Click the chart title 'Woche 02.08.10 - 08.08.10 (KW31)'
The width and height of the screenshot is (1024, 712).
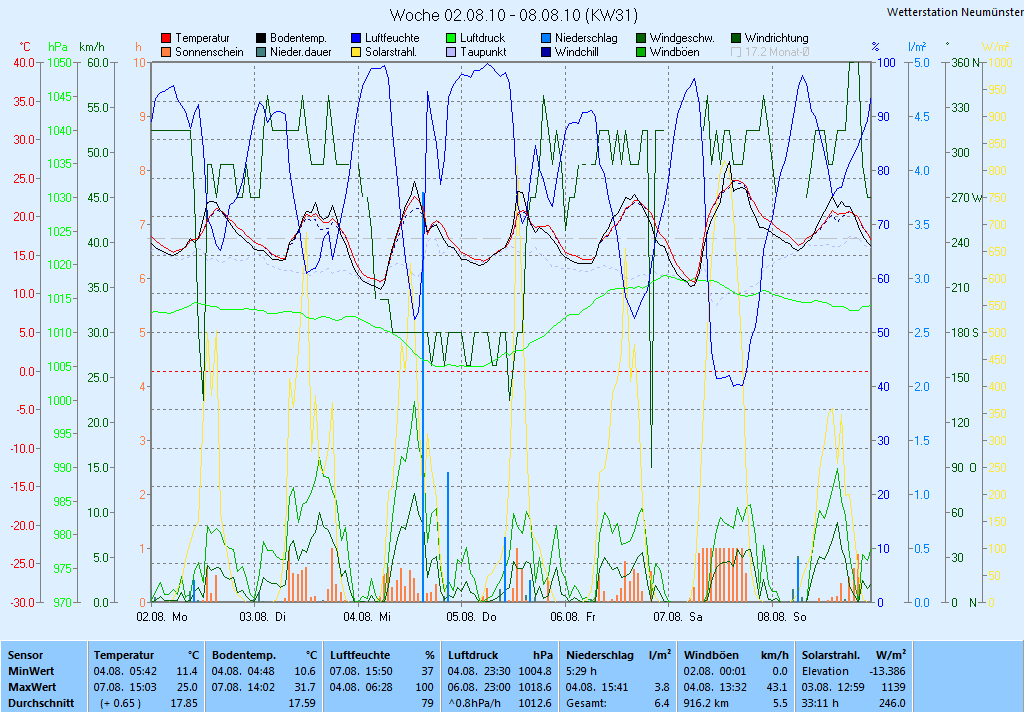tap(513, 15)
